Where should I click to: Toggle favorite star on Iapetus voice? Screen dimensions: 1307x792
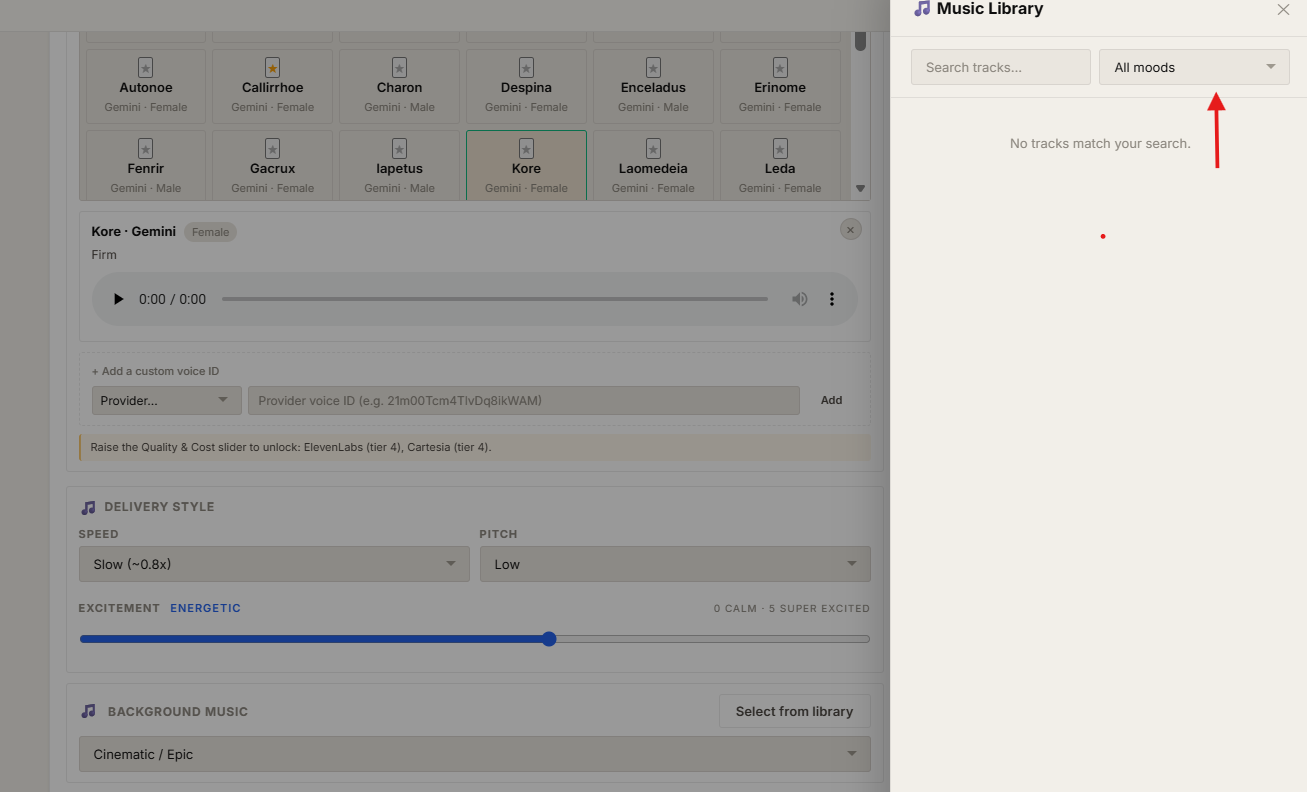coord(399,149)
